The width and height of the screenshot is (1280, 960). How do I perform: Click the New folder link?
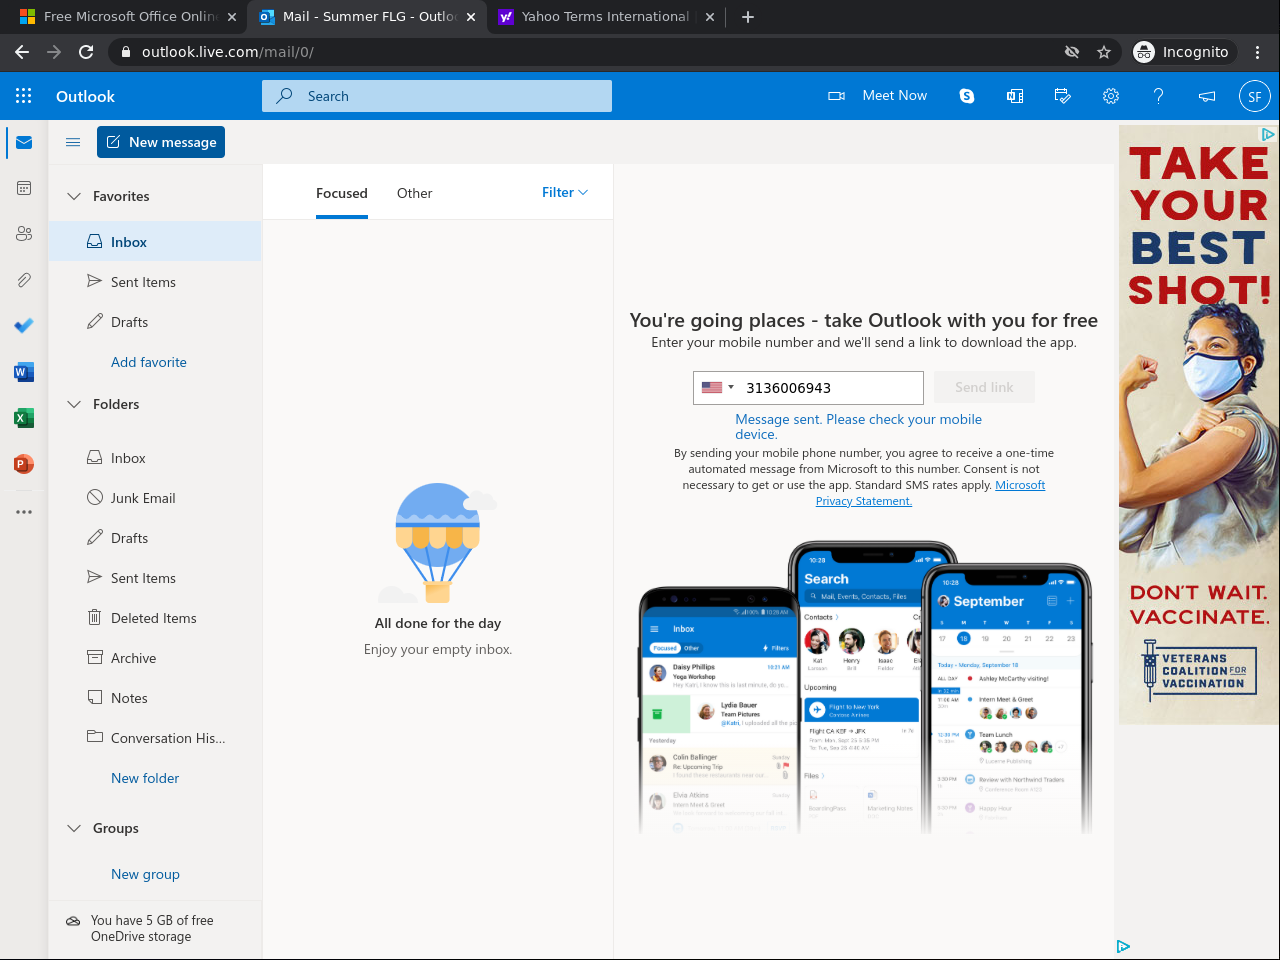click(x=145, y=778)
